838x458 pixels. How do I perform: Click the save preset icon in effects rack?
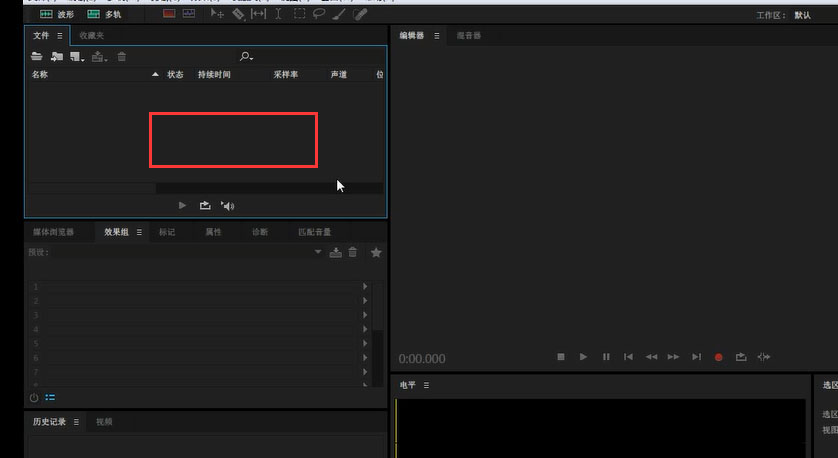(336, 253)
